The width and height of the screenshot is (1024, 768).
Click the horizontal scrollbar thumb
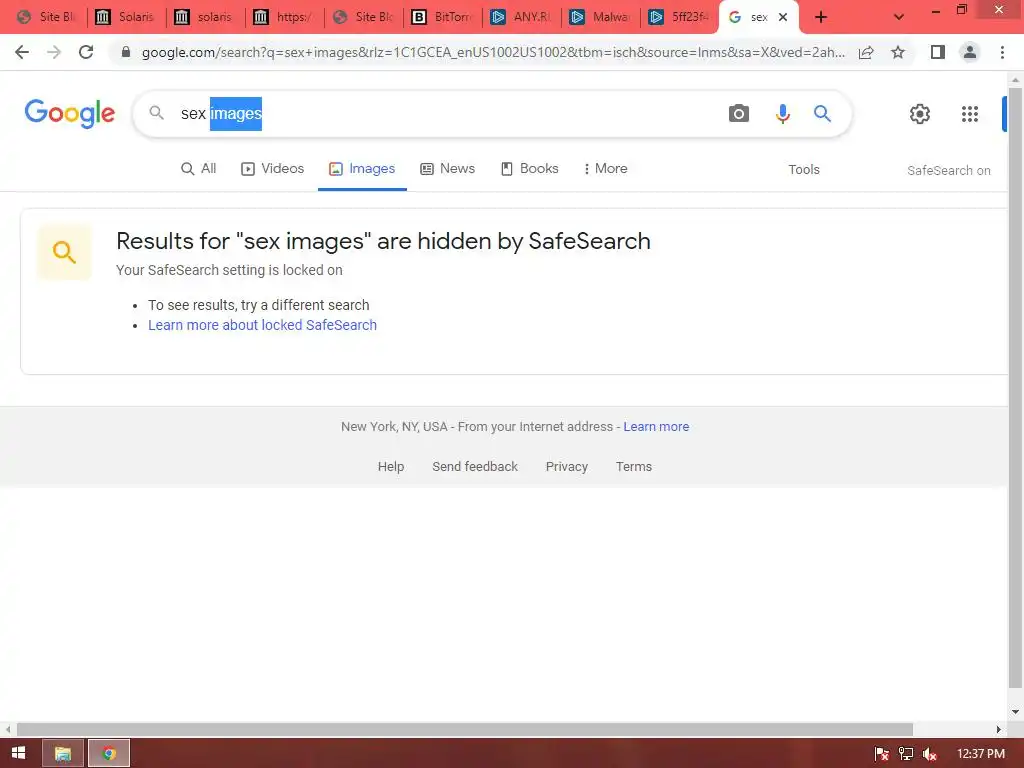point(464,729)
